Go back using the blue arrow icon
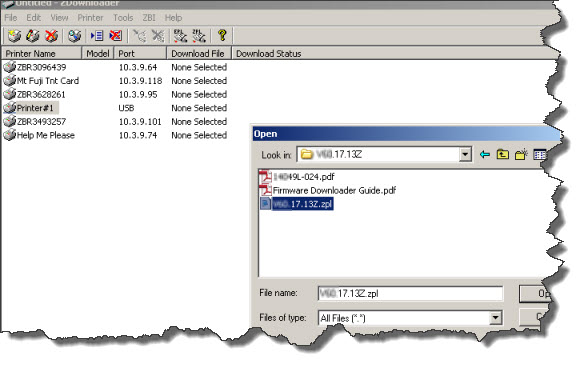Screen dimensions: 587x367 (484, 154)
